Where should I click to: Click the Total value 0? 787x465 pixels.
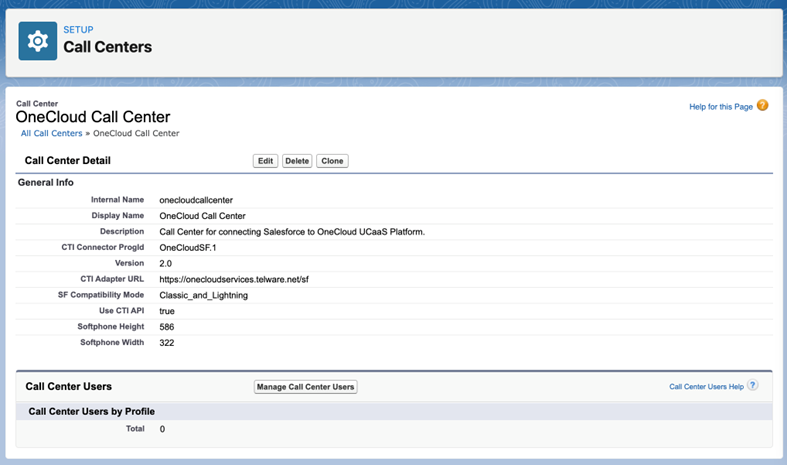pyautogui.click(x=162, y=429)
